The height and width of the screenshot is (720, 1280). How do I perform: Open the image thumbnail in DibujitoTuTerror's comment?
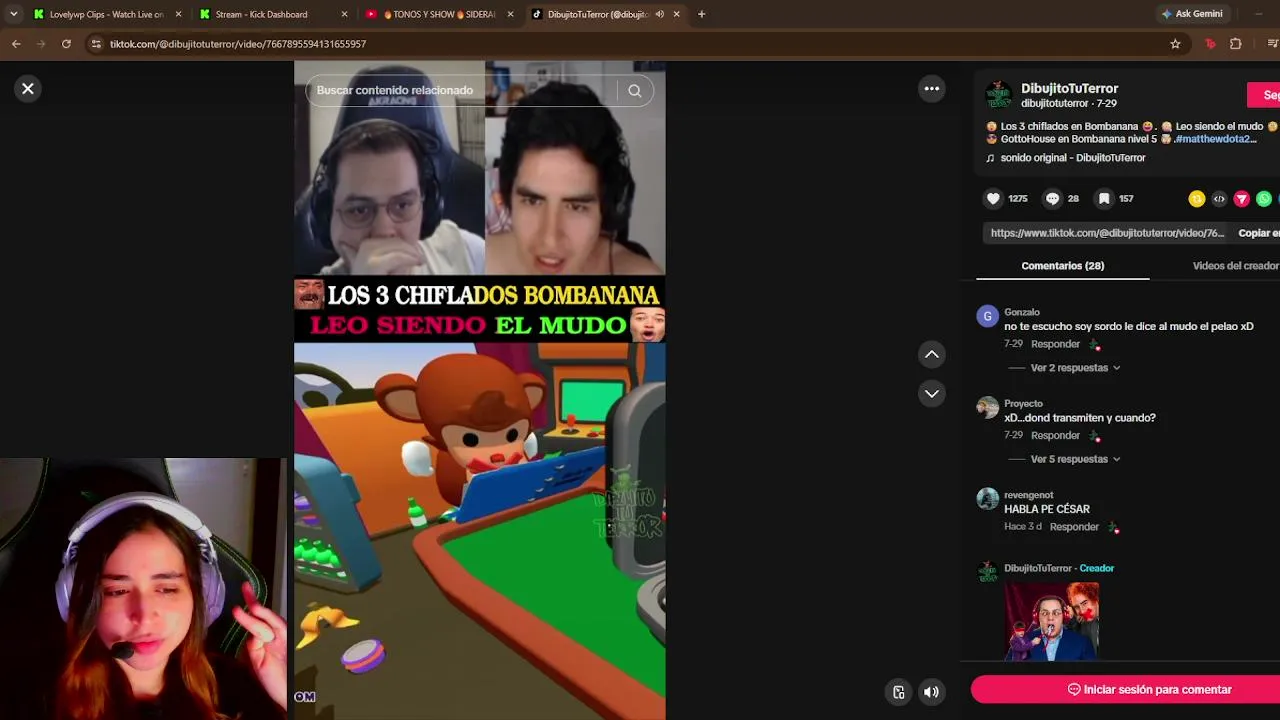[x=1051, y=621]
